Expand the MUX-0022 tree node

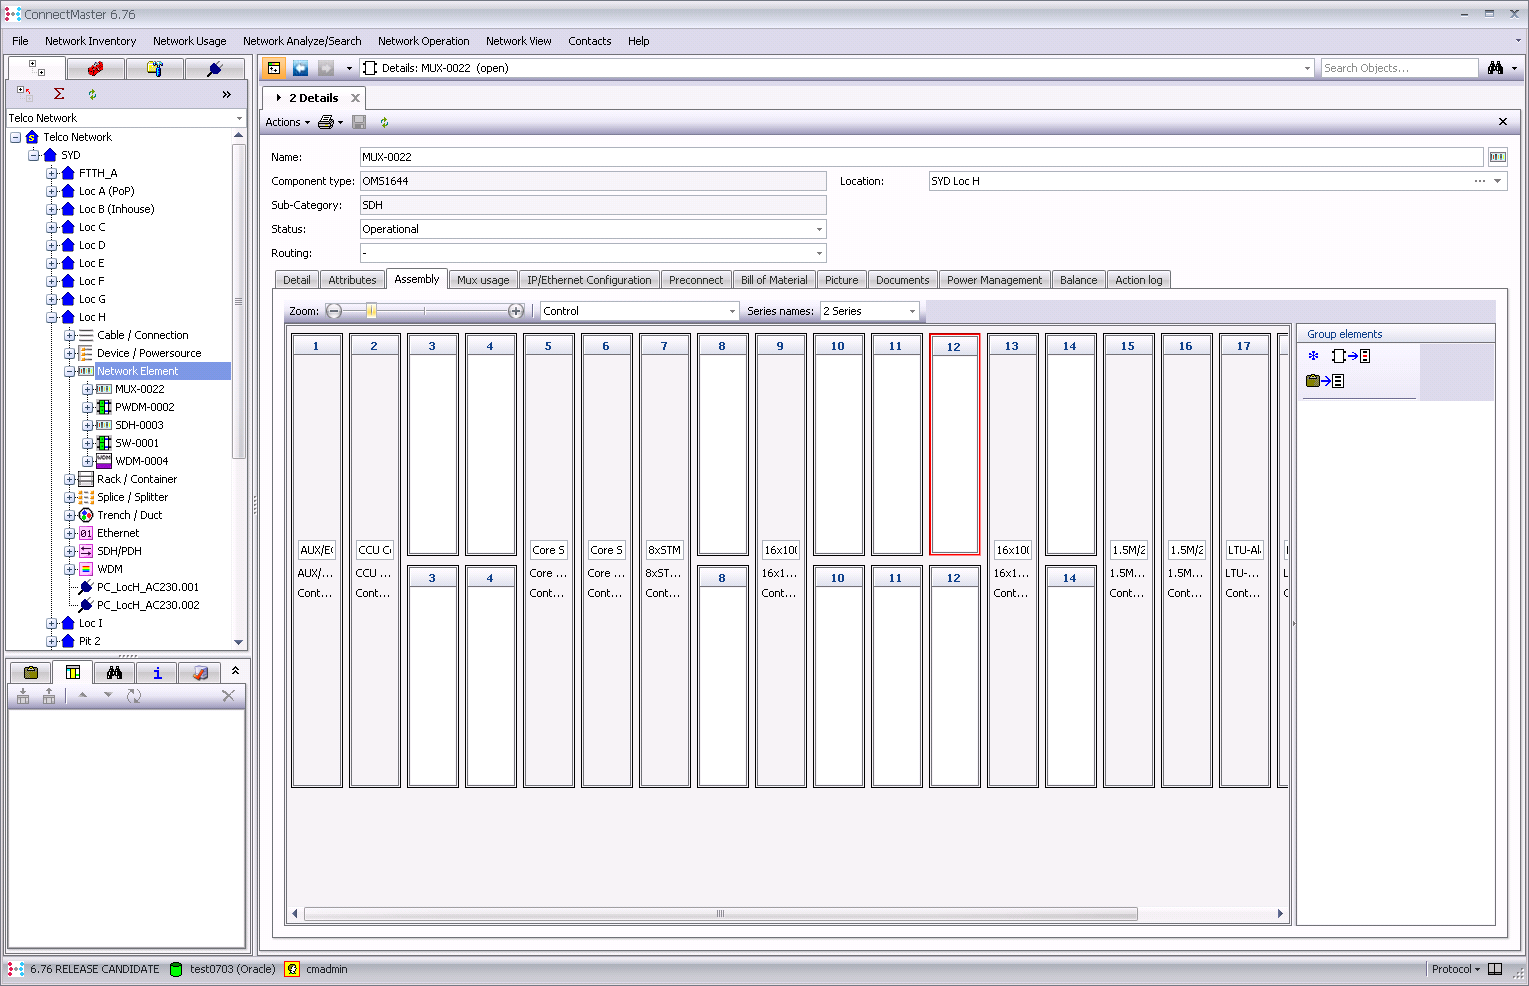(x=88, y=389)
